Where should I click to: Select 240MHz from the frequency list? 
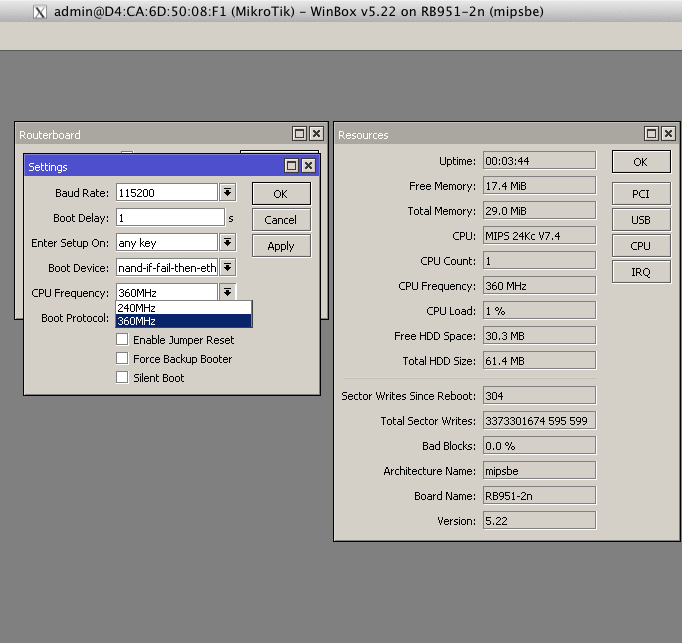click(184, 308)
